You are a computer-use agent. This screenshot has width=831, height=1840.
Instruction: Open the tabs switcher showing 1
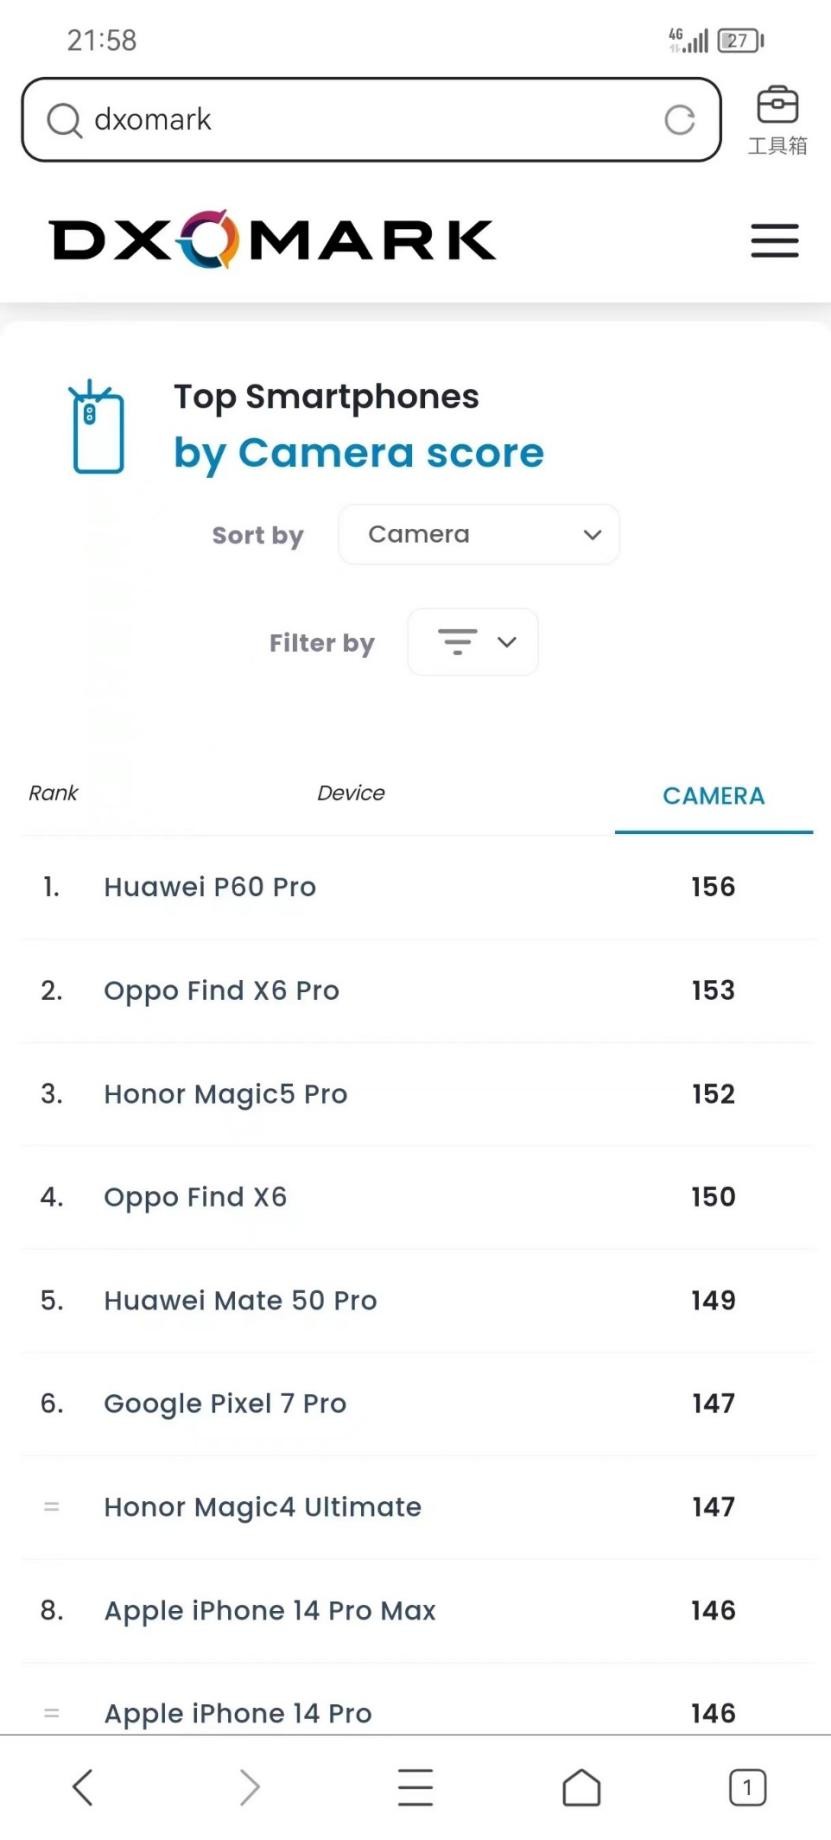coord(747,1787)
